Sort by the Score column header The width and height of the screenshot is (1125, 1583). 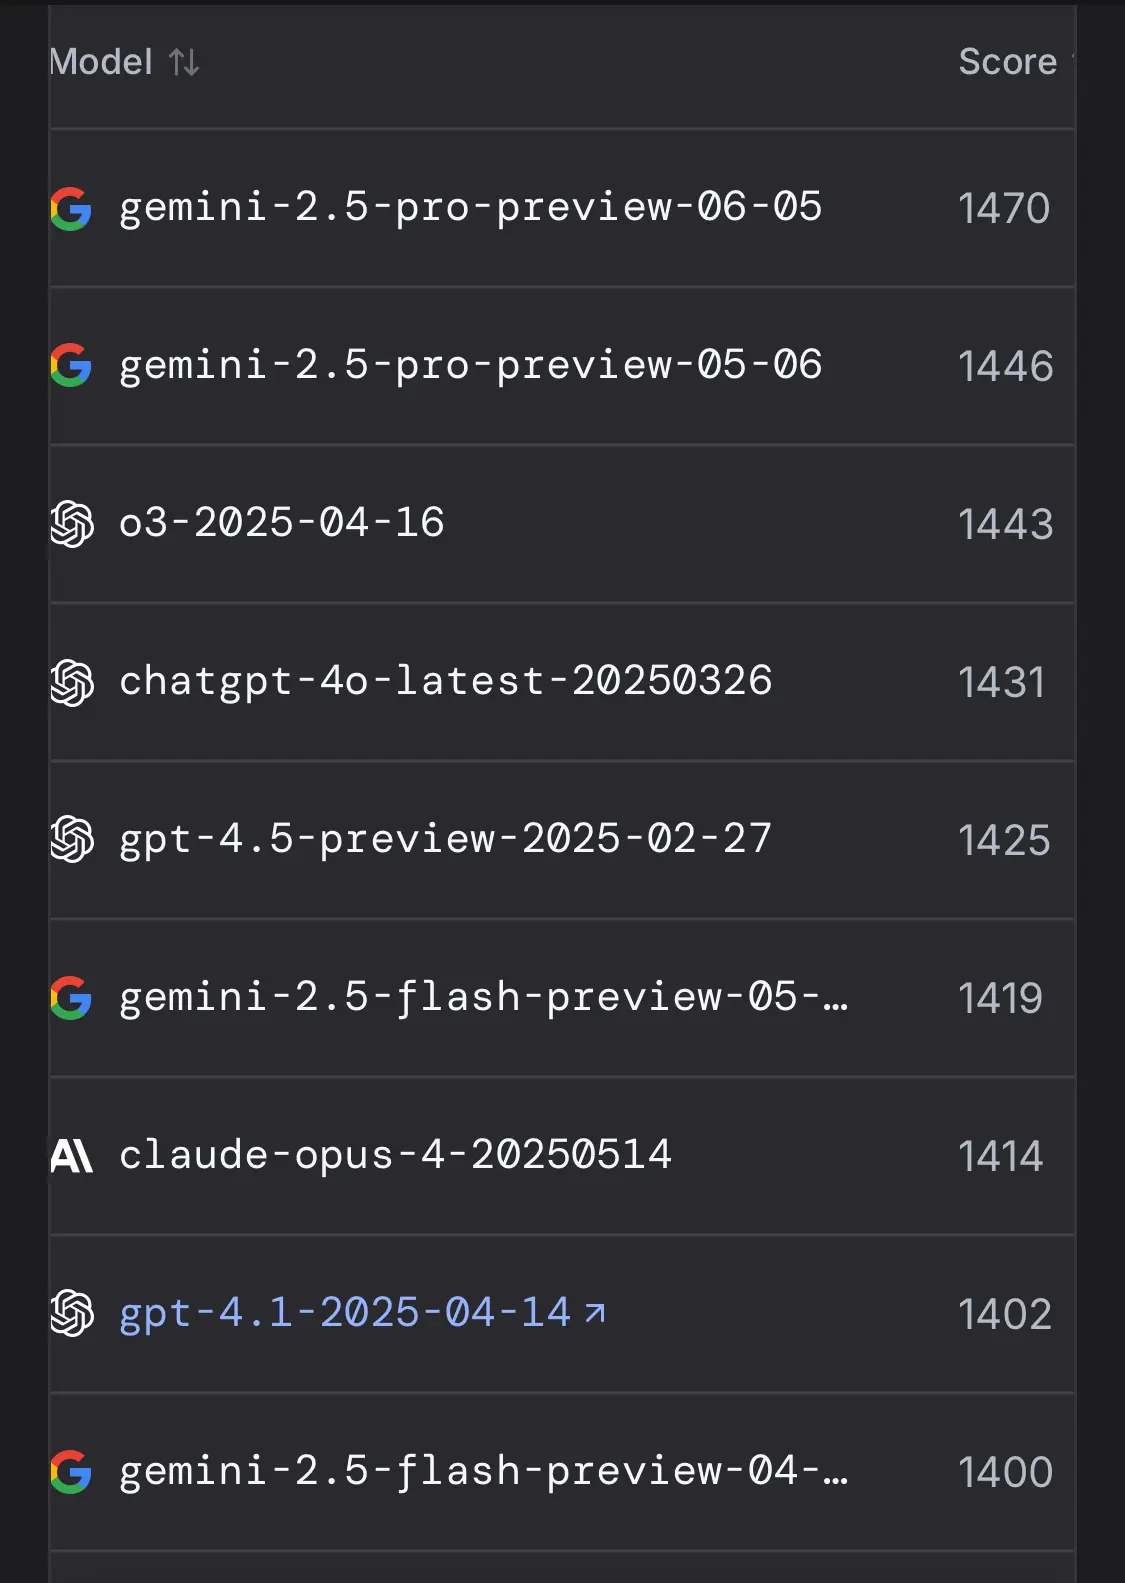1008,62
